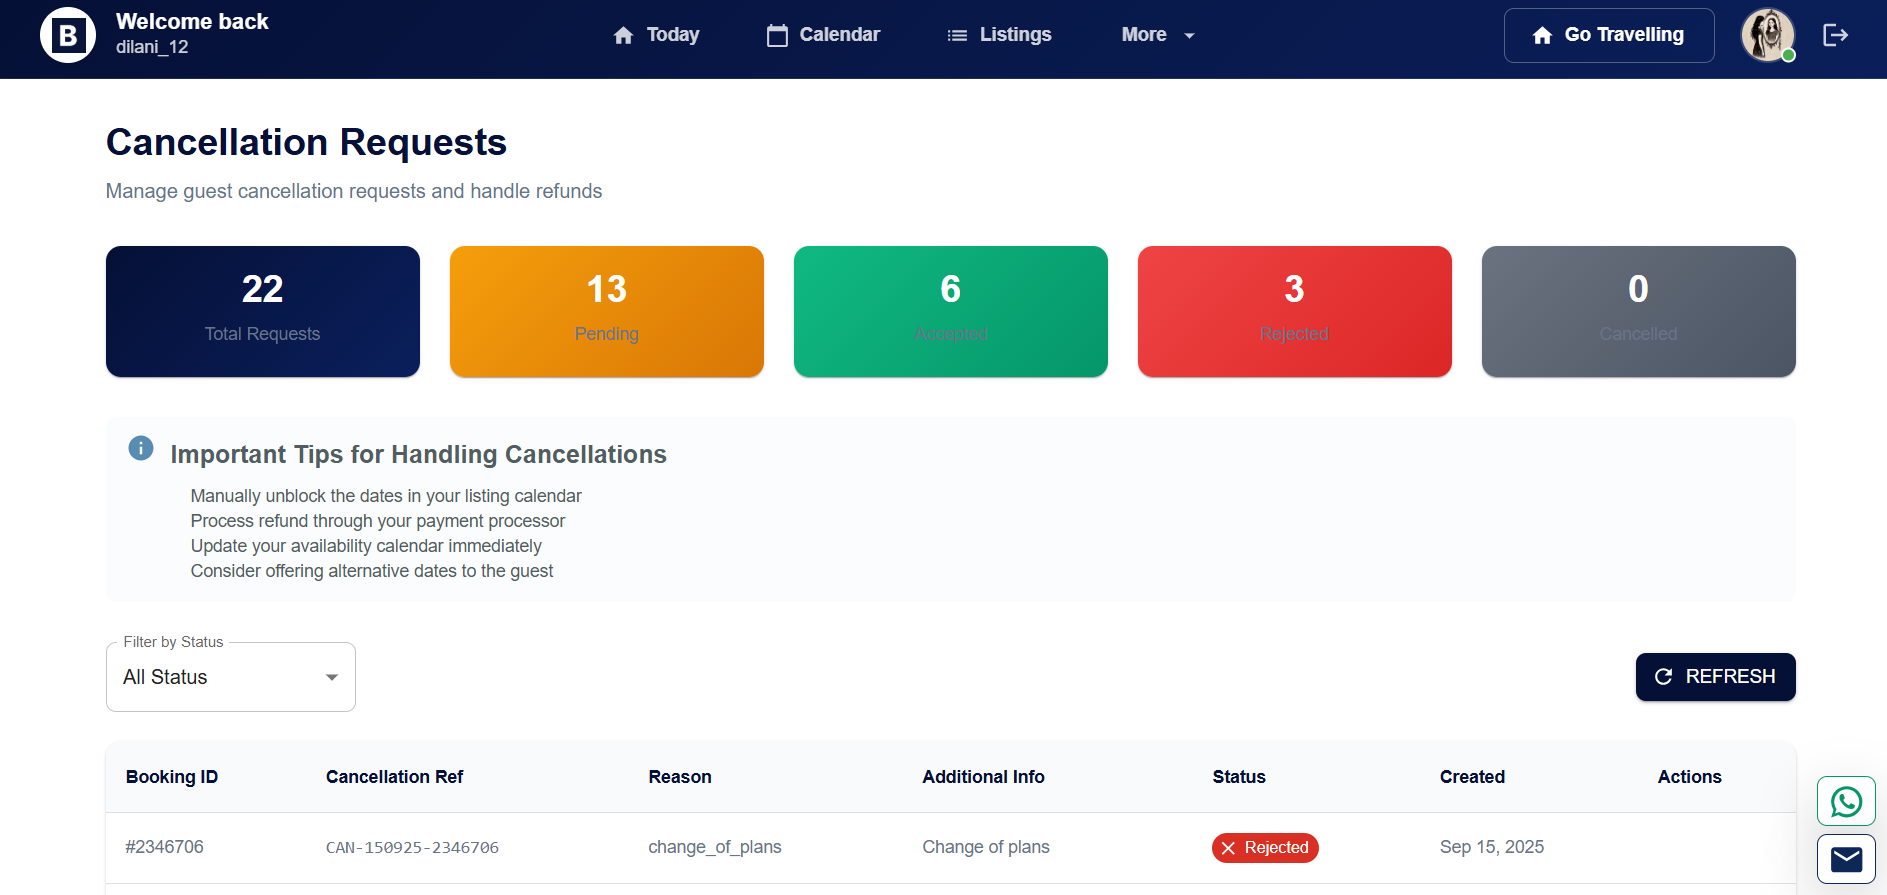Screen dimensions: 1887x895
Task: Click the info icon beside Important Tips
Action: (x=141, y=448)
